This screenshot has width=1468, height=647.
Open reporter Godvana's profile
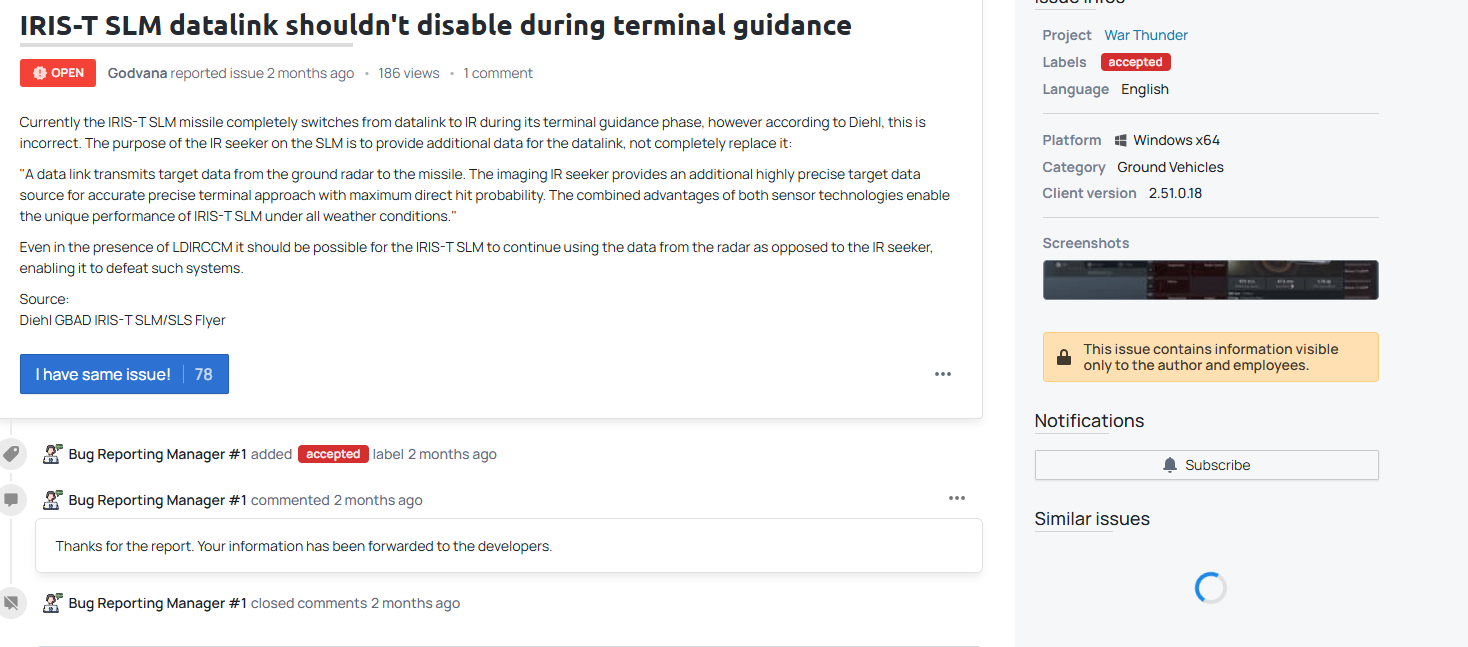coord(138,73)
